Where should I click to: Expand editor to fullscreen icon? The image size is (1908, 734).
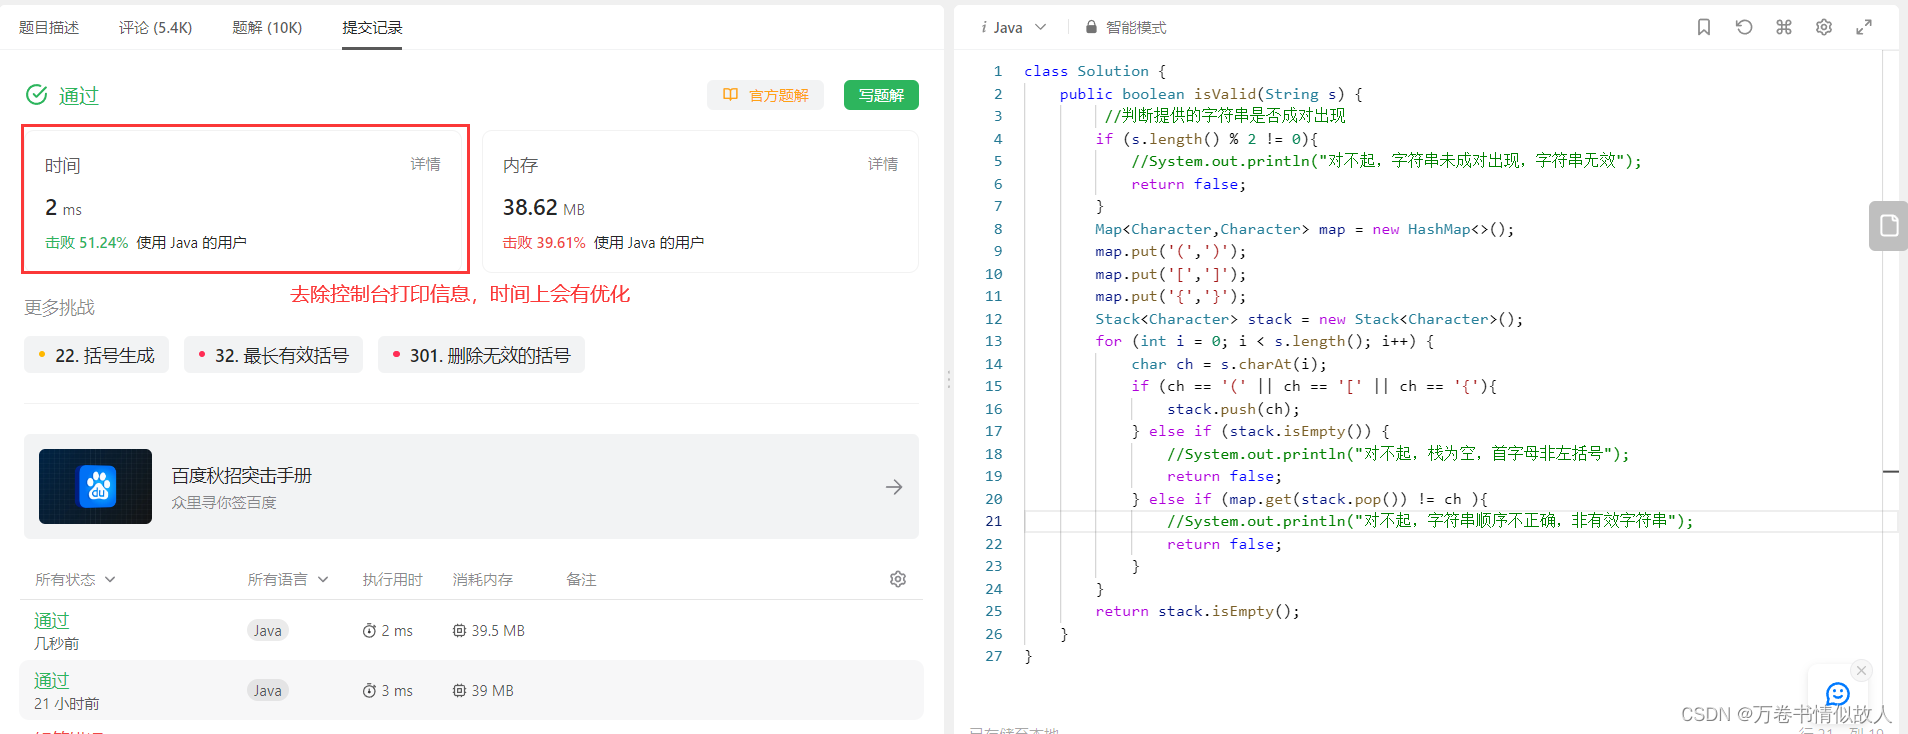(x=1864, y=27)
